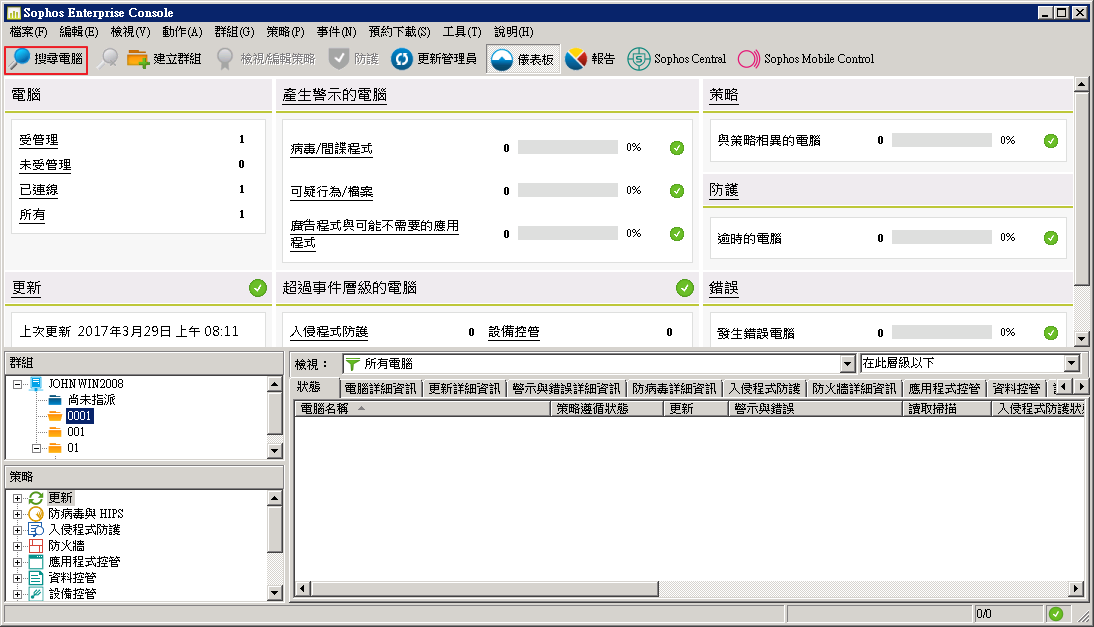1094x627 pixels.
Task: Select 防病毒與 HIPS policy icon
Action: coord(36,514)
